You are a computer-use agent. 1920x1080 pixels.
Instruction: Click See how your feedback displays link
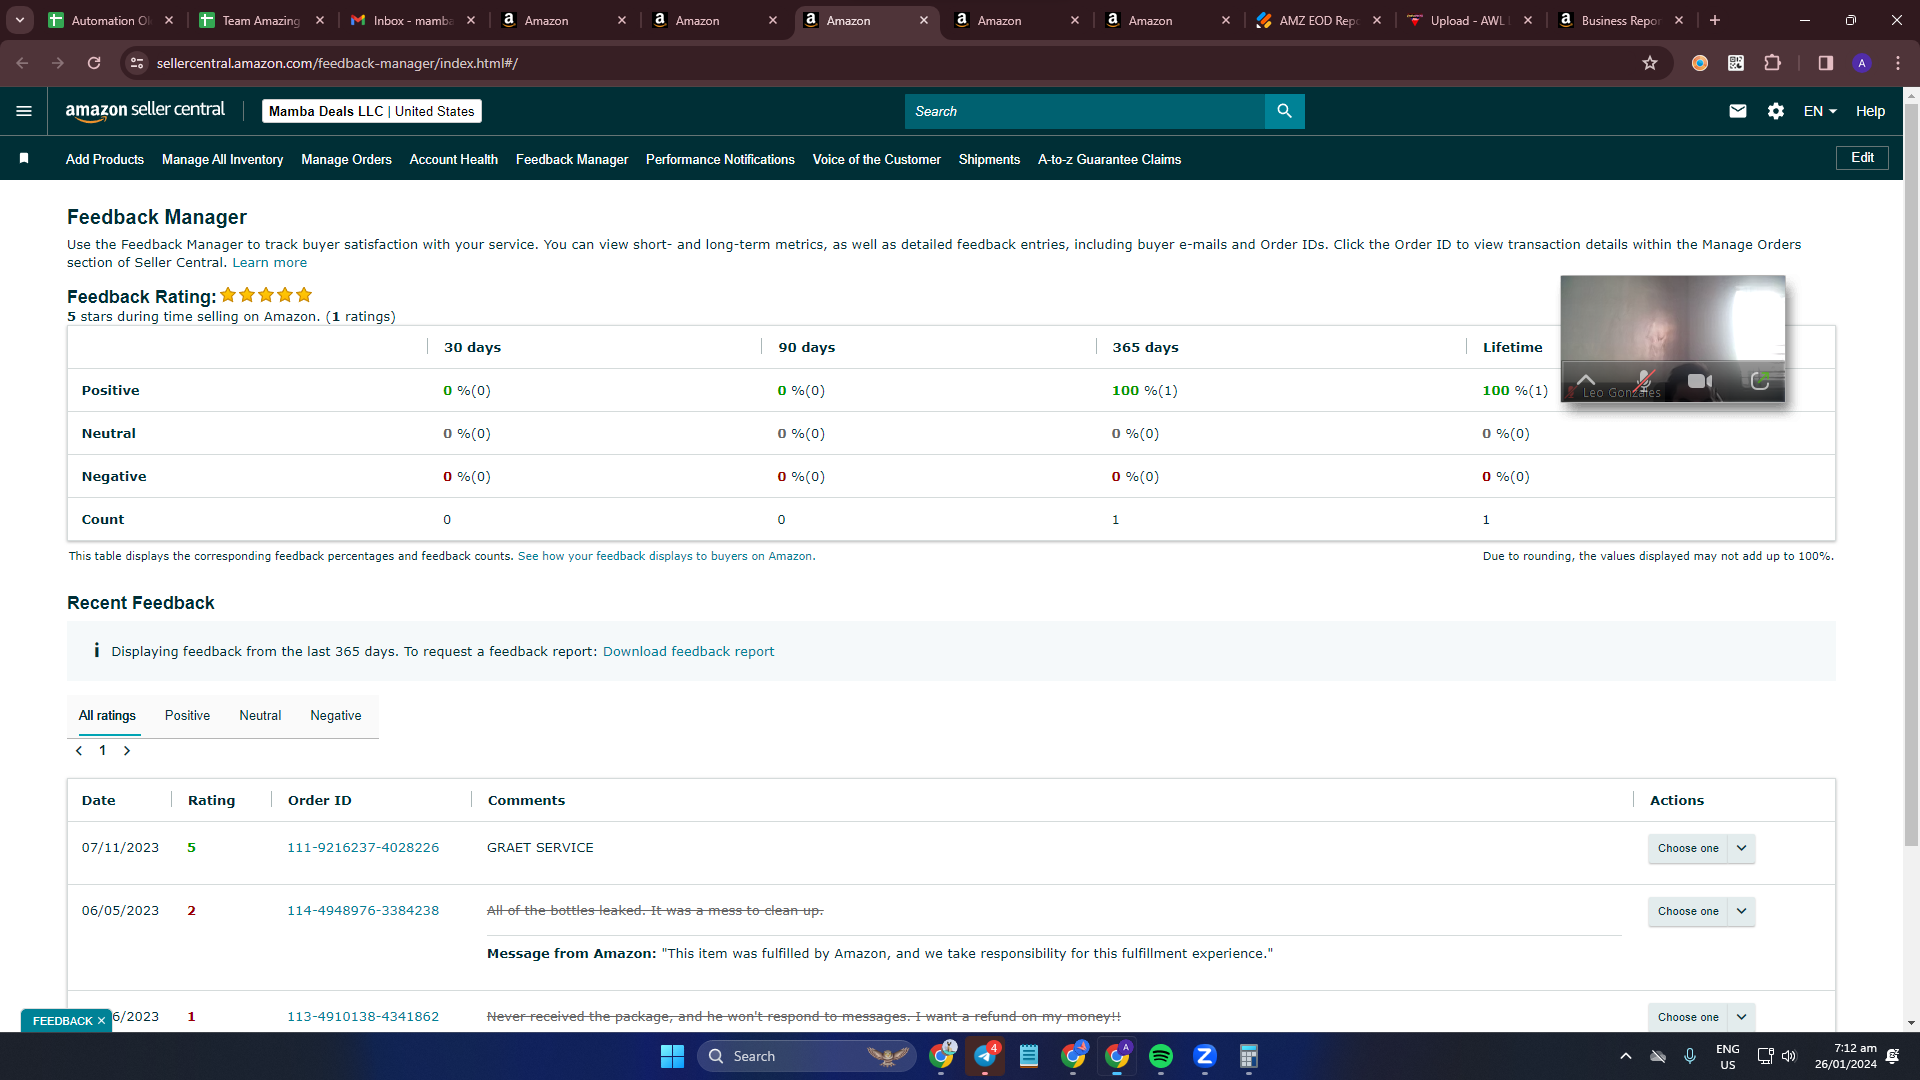[x=666, y=556]
